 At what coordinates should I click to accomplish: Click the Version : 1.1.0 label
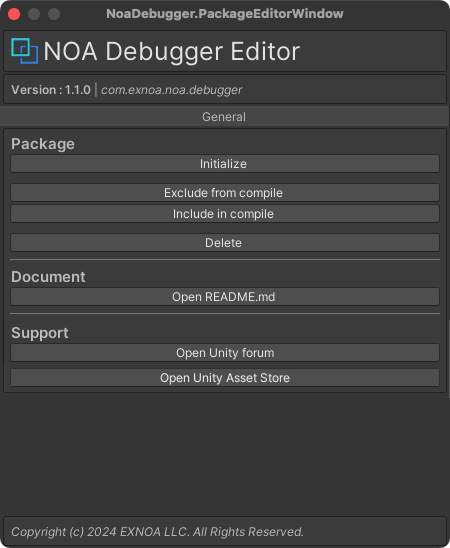51,90
